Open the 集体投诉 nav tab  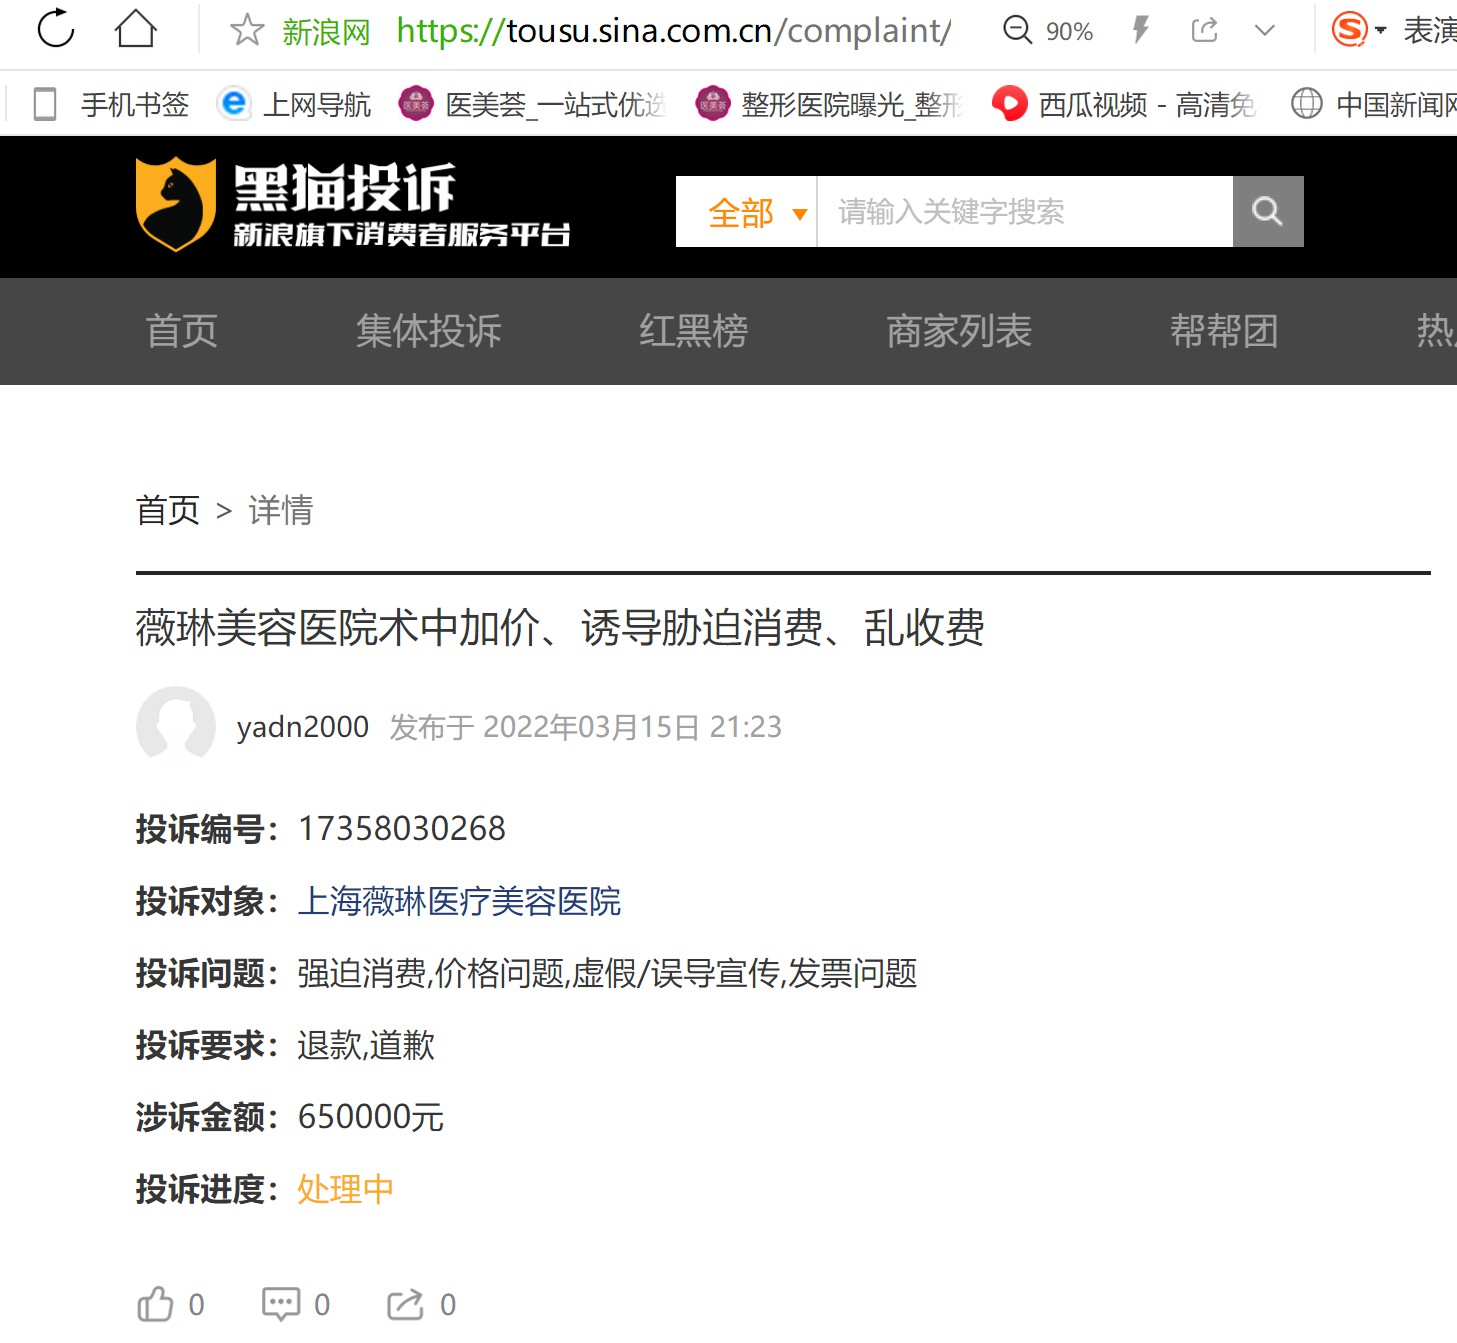tap(429, 331)
